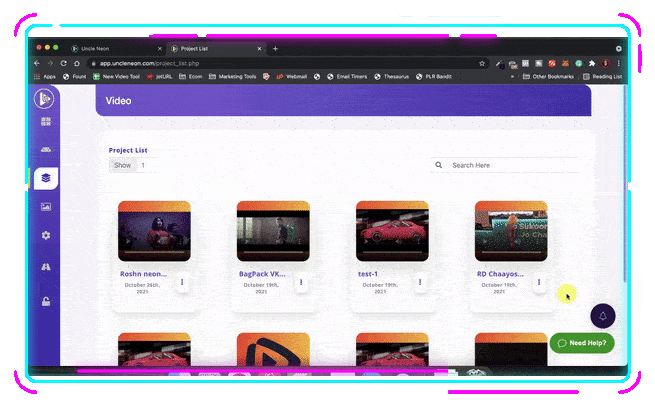
Task: Open the Thesaurus bookmark
Action: click(392, 76)
